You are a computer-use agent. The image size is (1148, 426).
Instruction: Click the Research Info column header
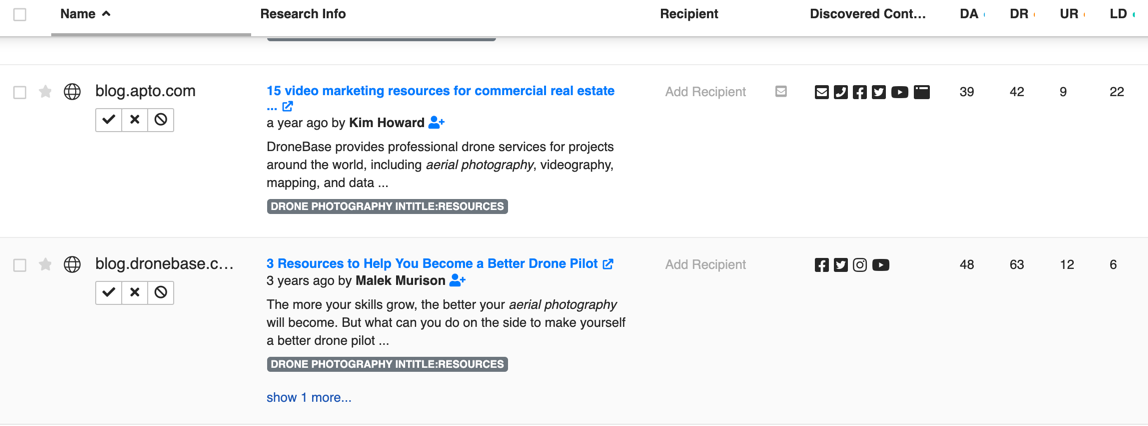coord(303,14)
